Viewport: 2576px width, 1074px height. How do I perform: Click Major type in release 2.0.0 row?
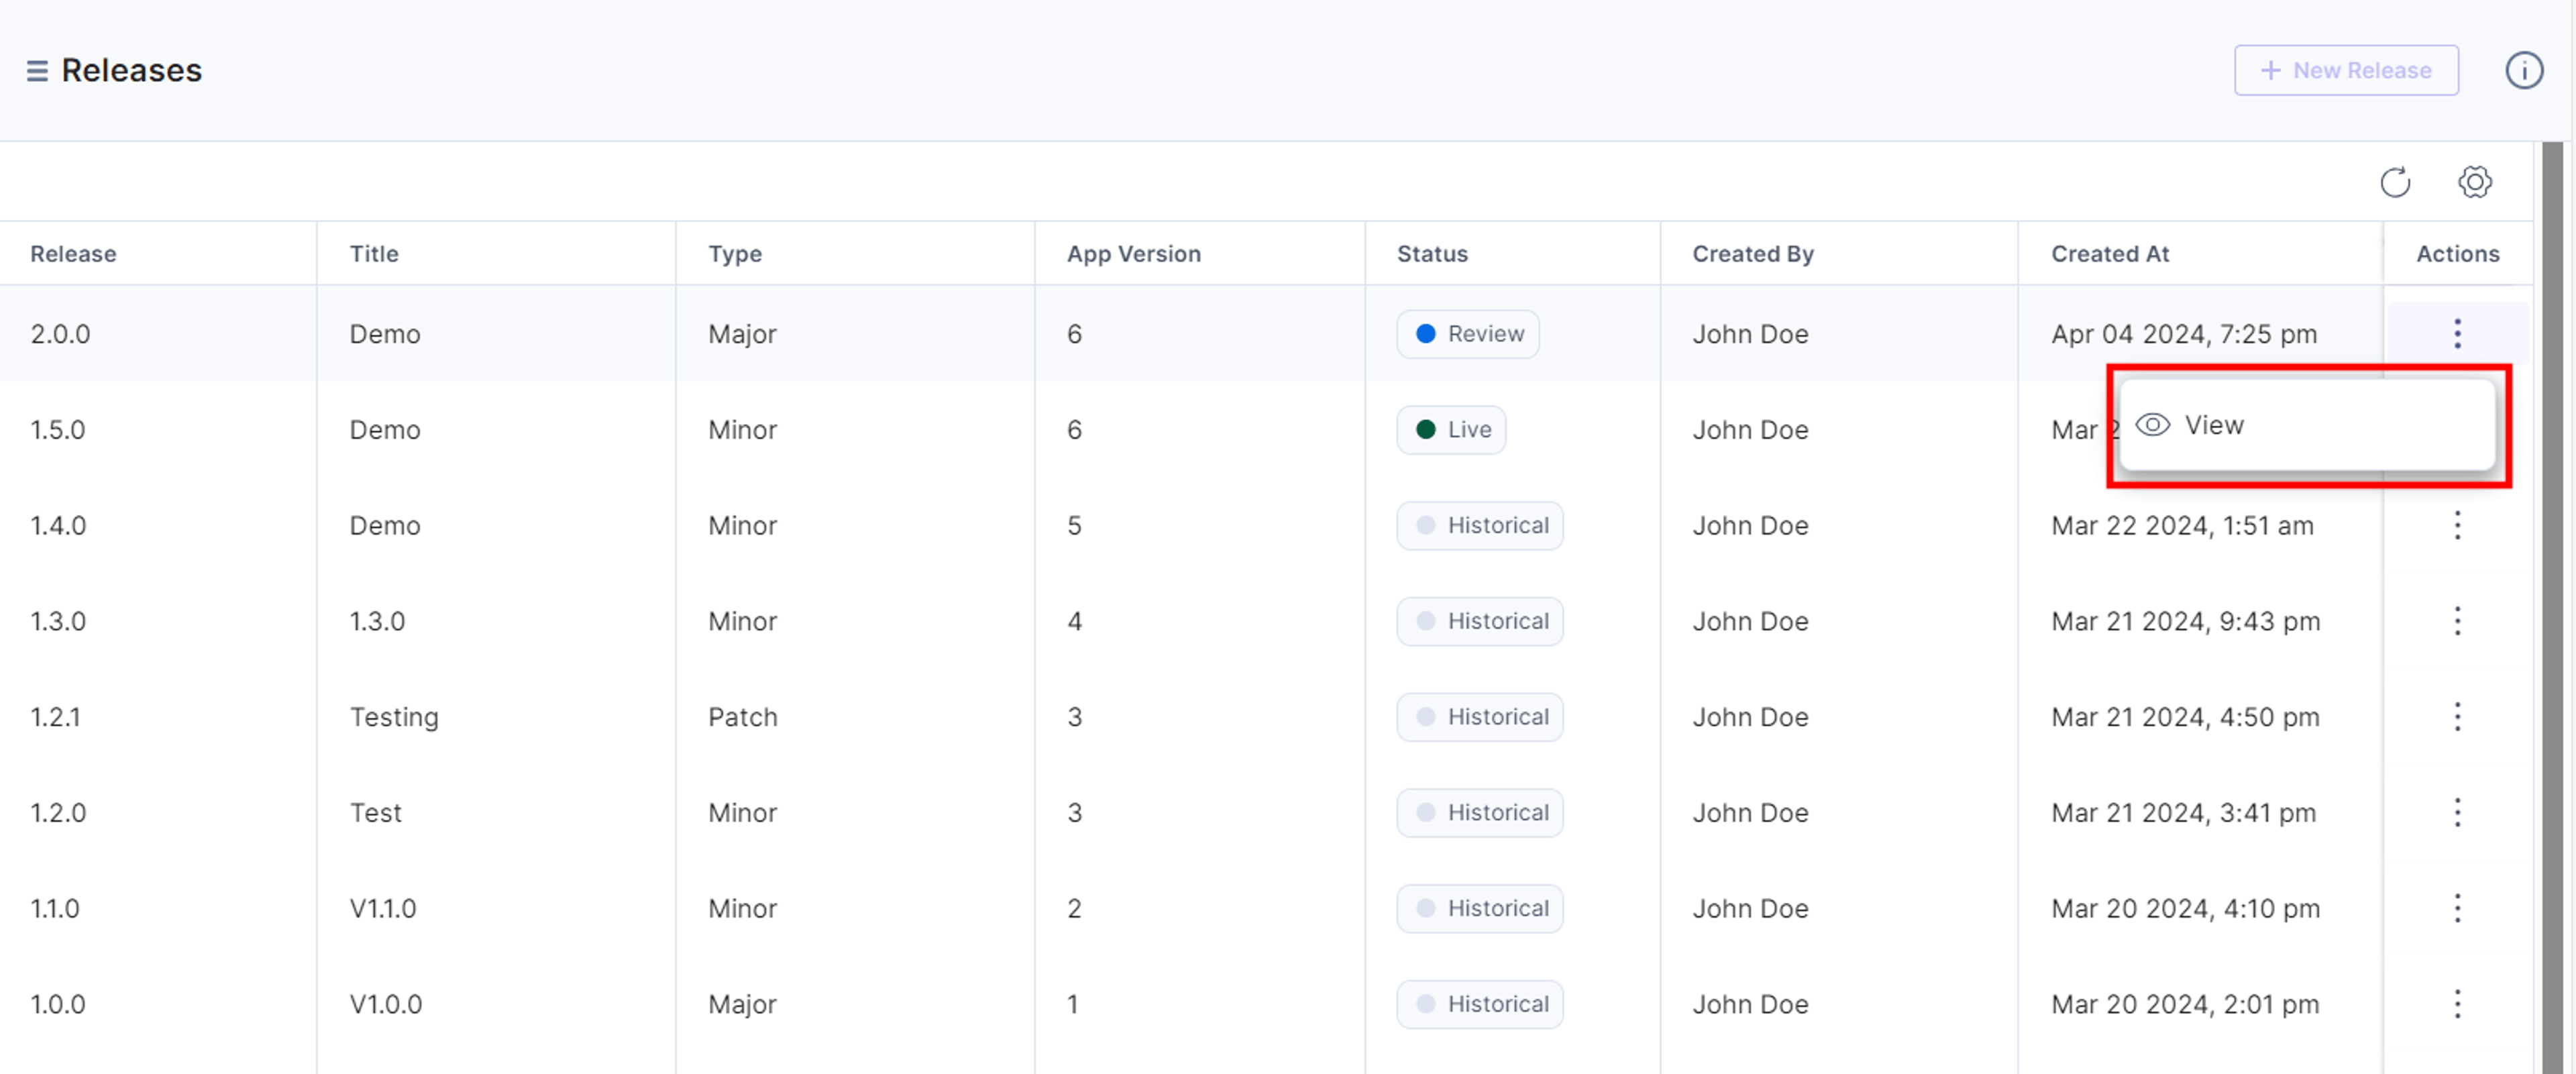click(742, 334)
